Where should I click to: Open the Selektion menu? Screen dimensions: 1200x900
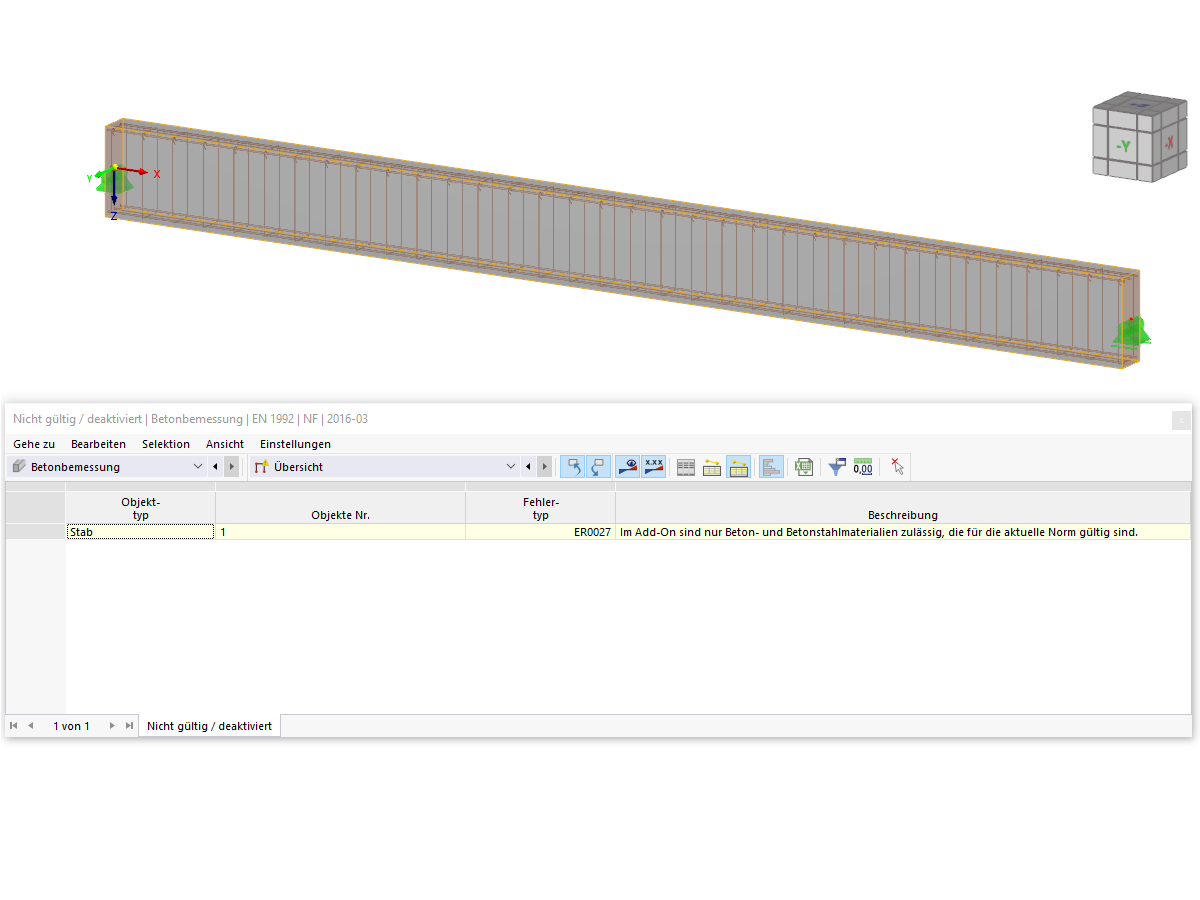click(166, 444)
